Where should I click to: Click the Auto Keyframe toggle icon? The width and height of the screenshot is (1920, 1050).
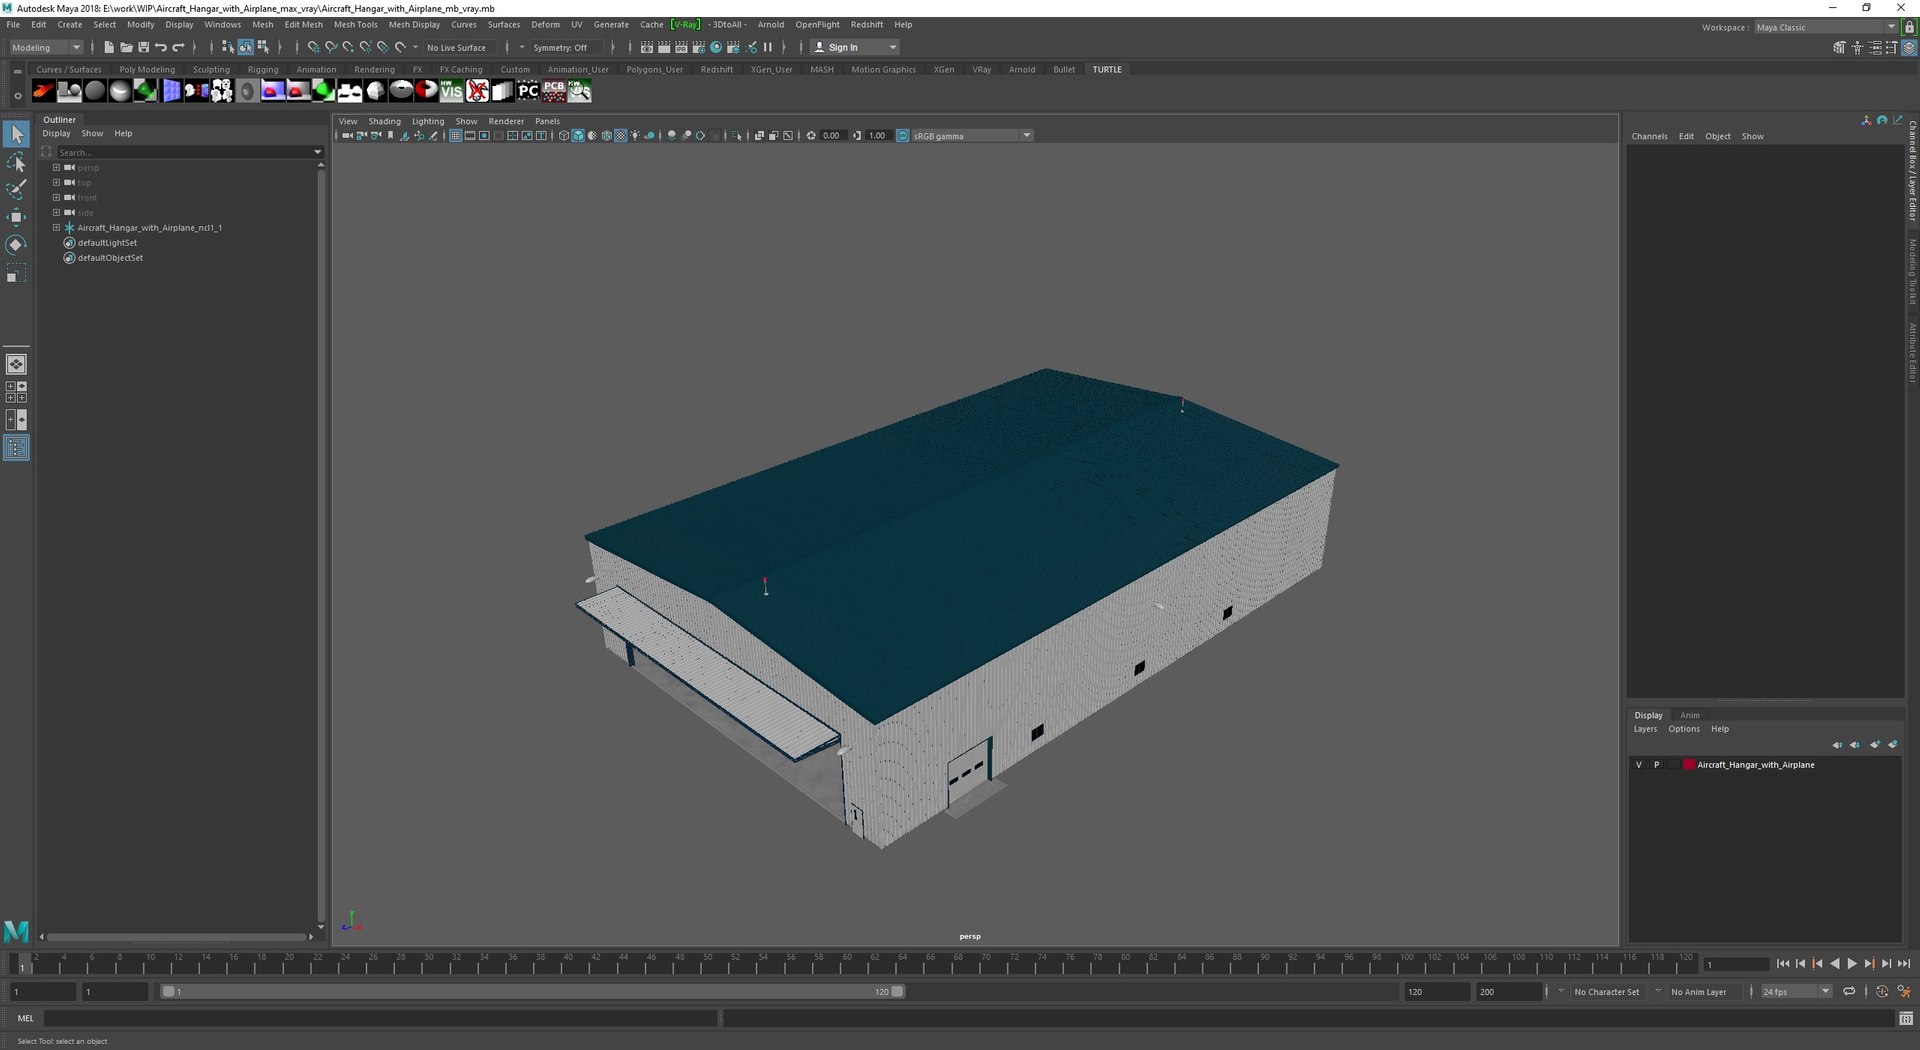[x=1882, y=992]
